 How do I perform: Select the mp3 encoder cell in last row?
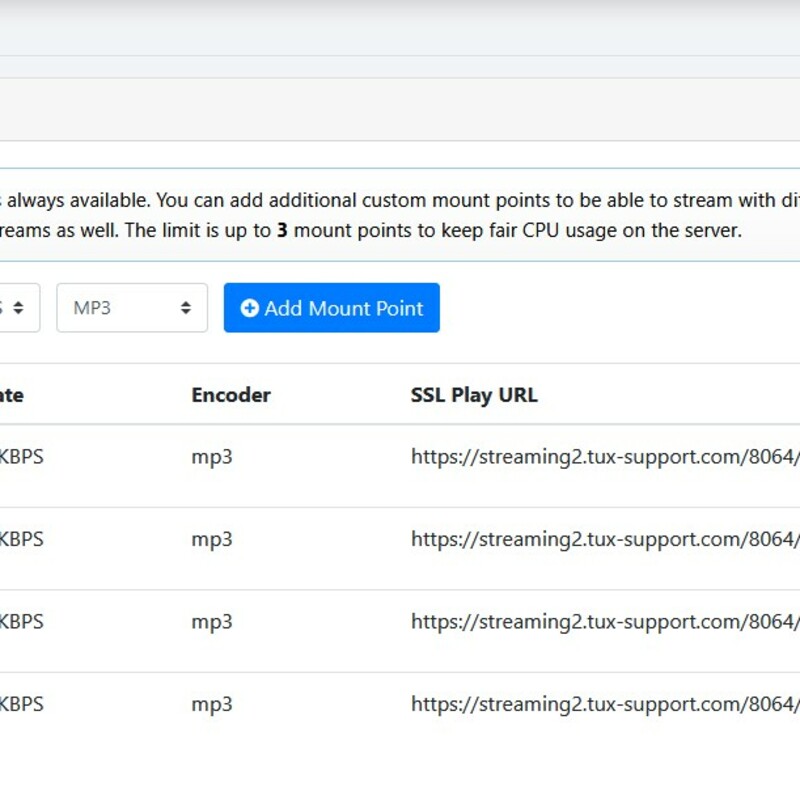coord(212,704)
